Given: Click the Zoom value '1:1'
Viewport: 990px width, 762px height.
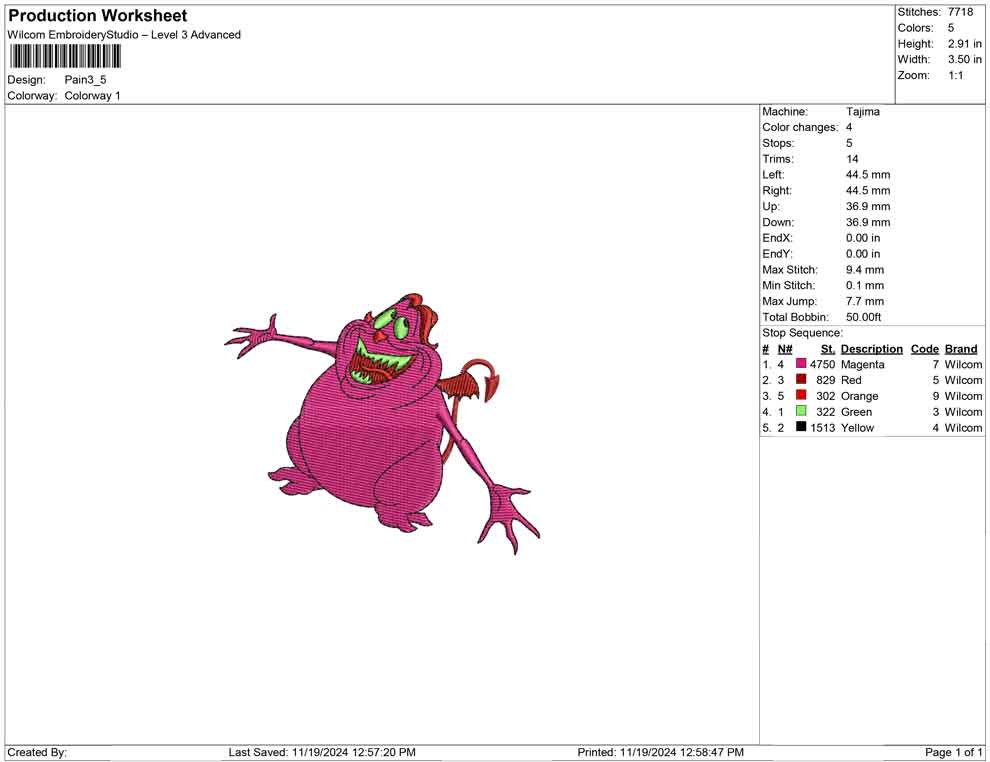Looking at the screenshot, I should tap(956, 75).
